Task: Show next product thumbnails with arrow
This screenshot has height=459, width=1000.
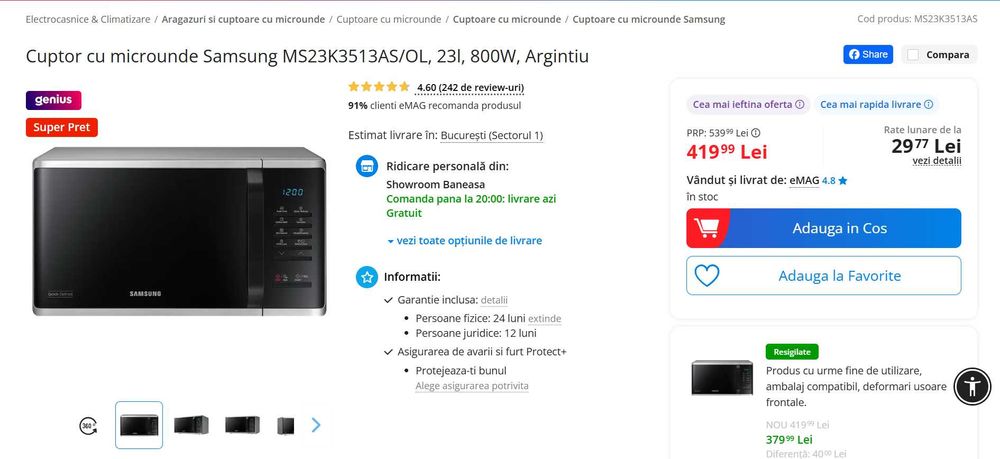Action: click(316, 425)
